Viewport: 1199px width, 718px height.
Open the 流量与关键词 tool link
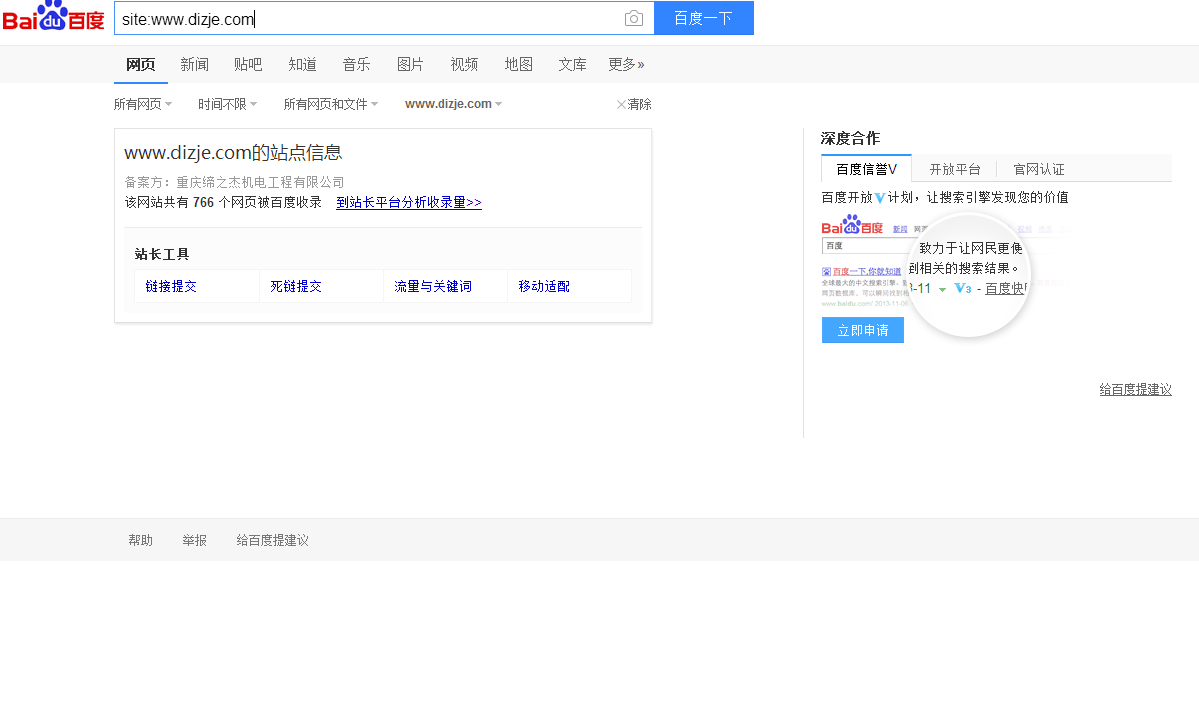pyautogui.click(x=433, y=286)
